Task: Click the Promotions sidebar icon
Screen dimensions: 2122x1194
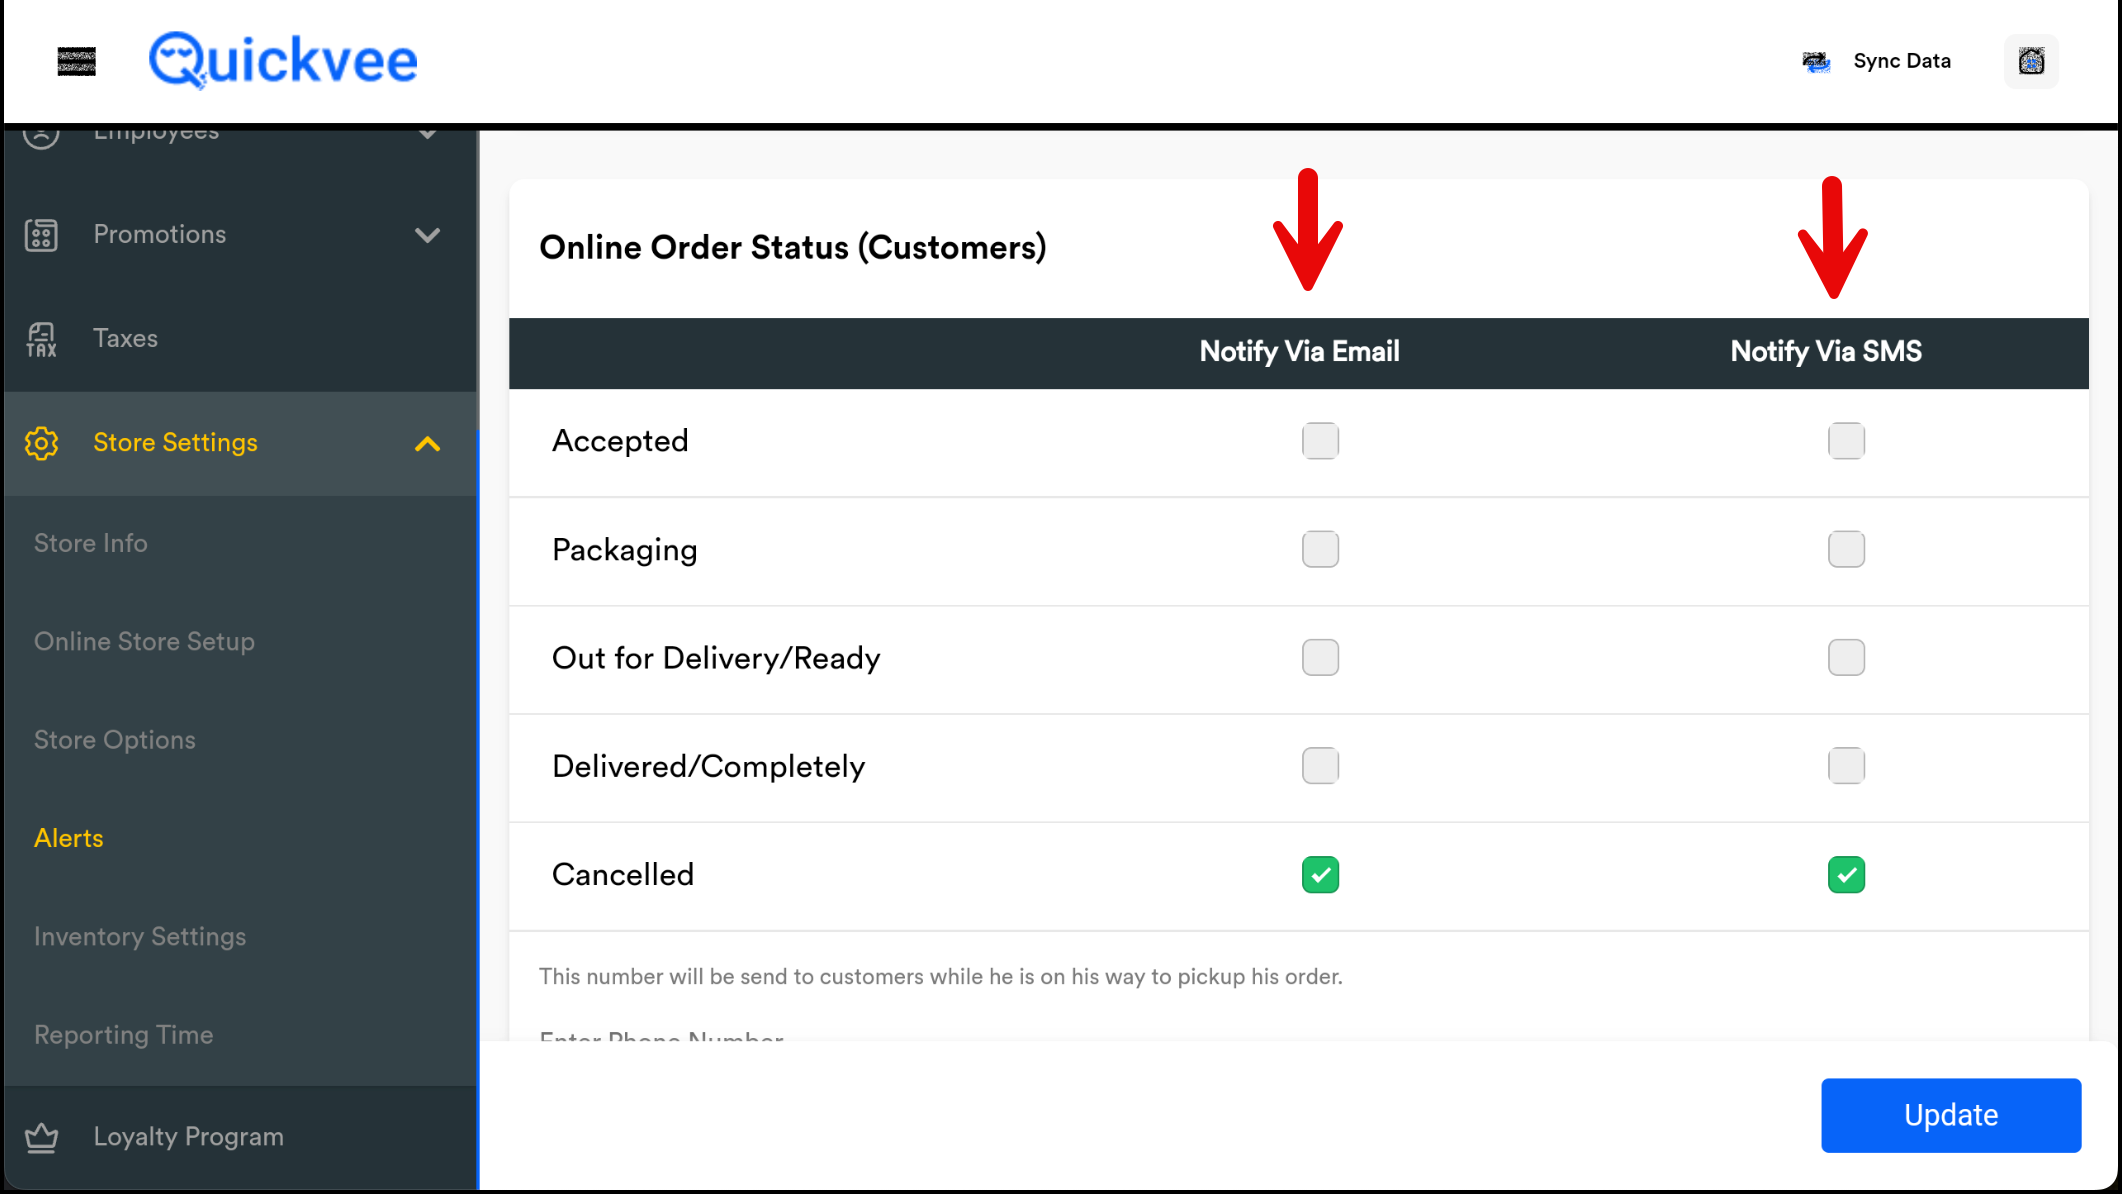Action: click(x=41, y=234)
